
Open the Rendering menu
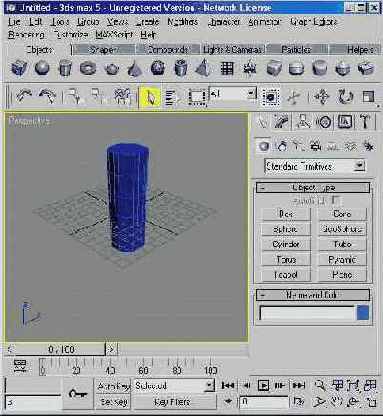[26, 35]
